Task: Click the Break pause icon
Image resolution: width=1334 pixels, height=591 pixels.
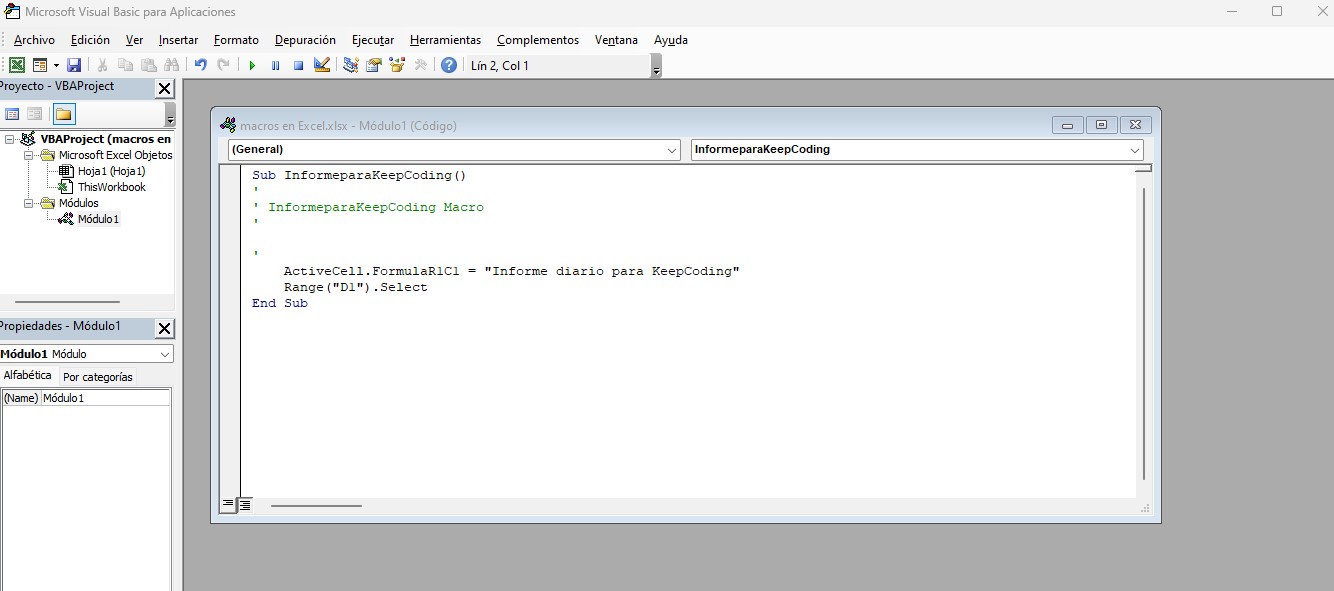Action: [275, 65]
